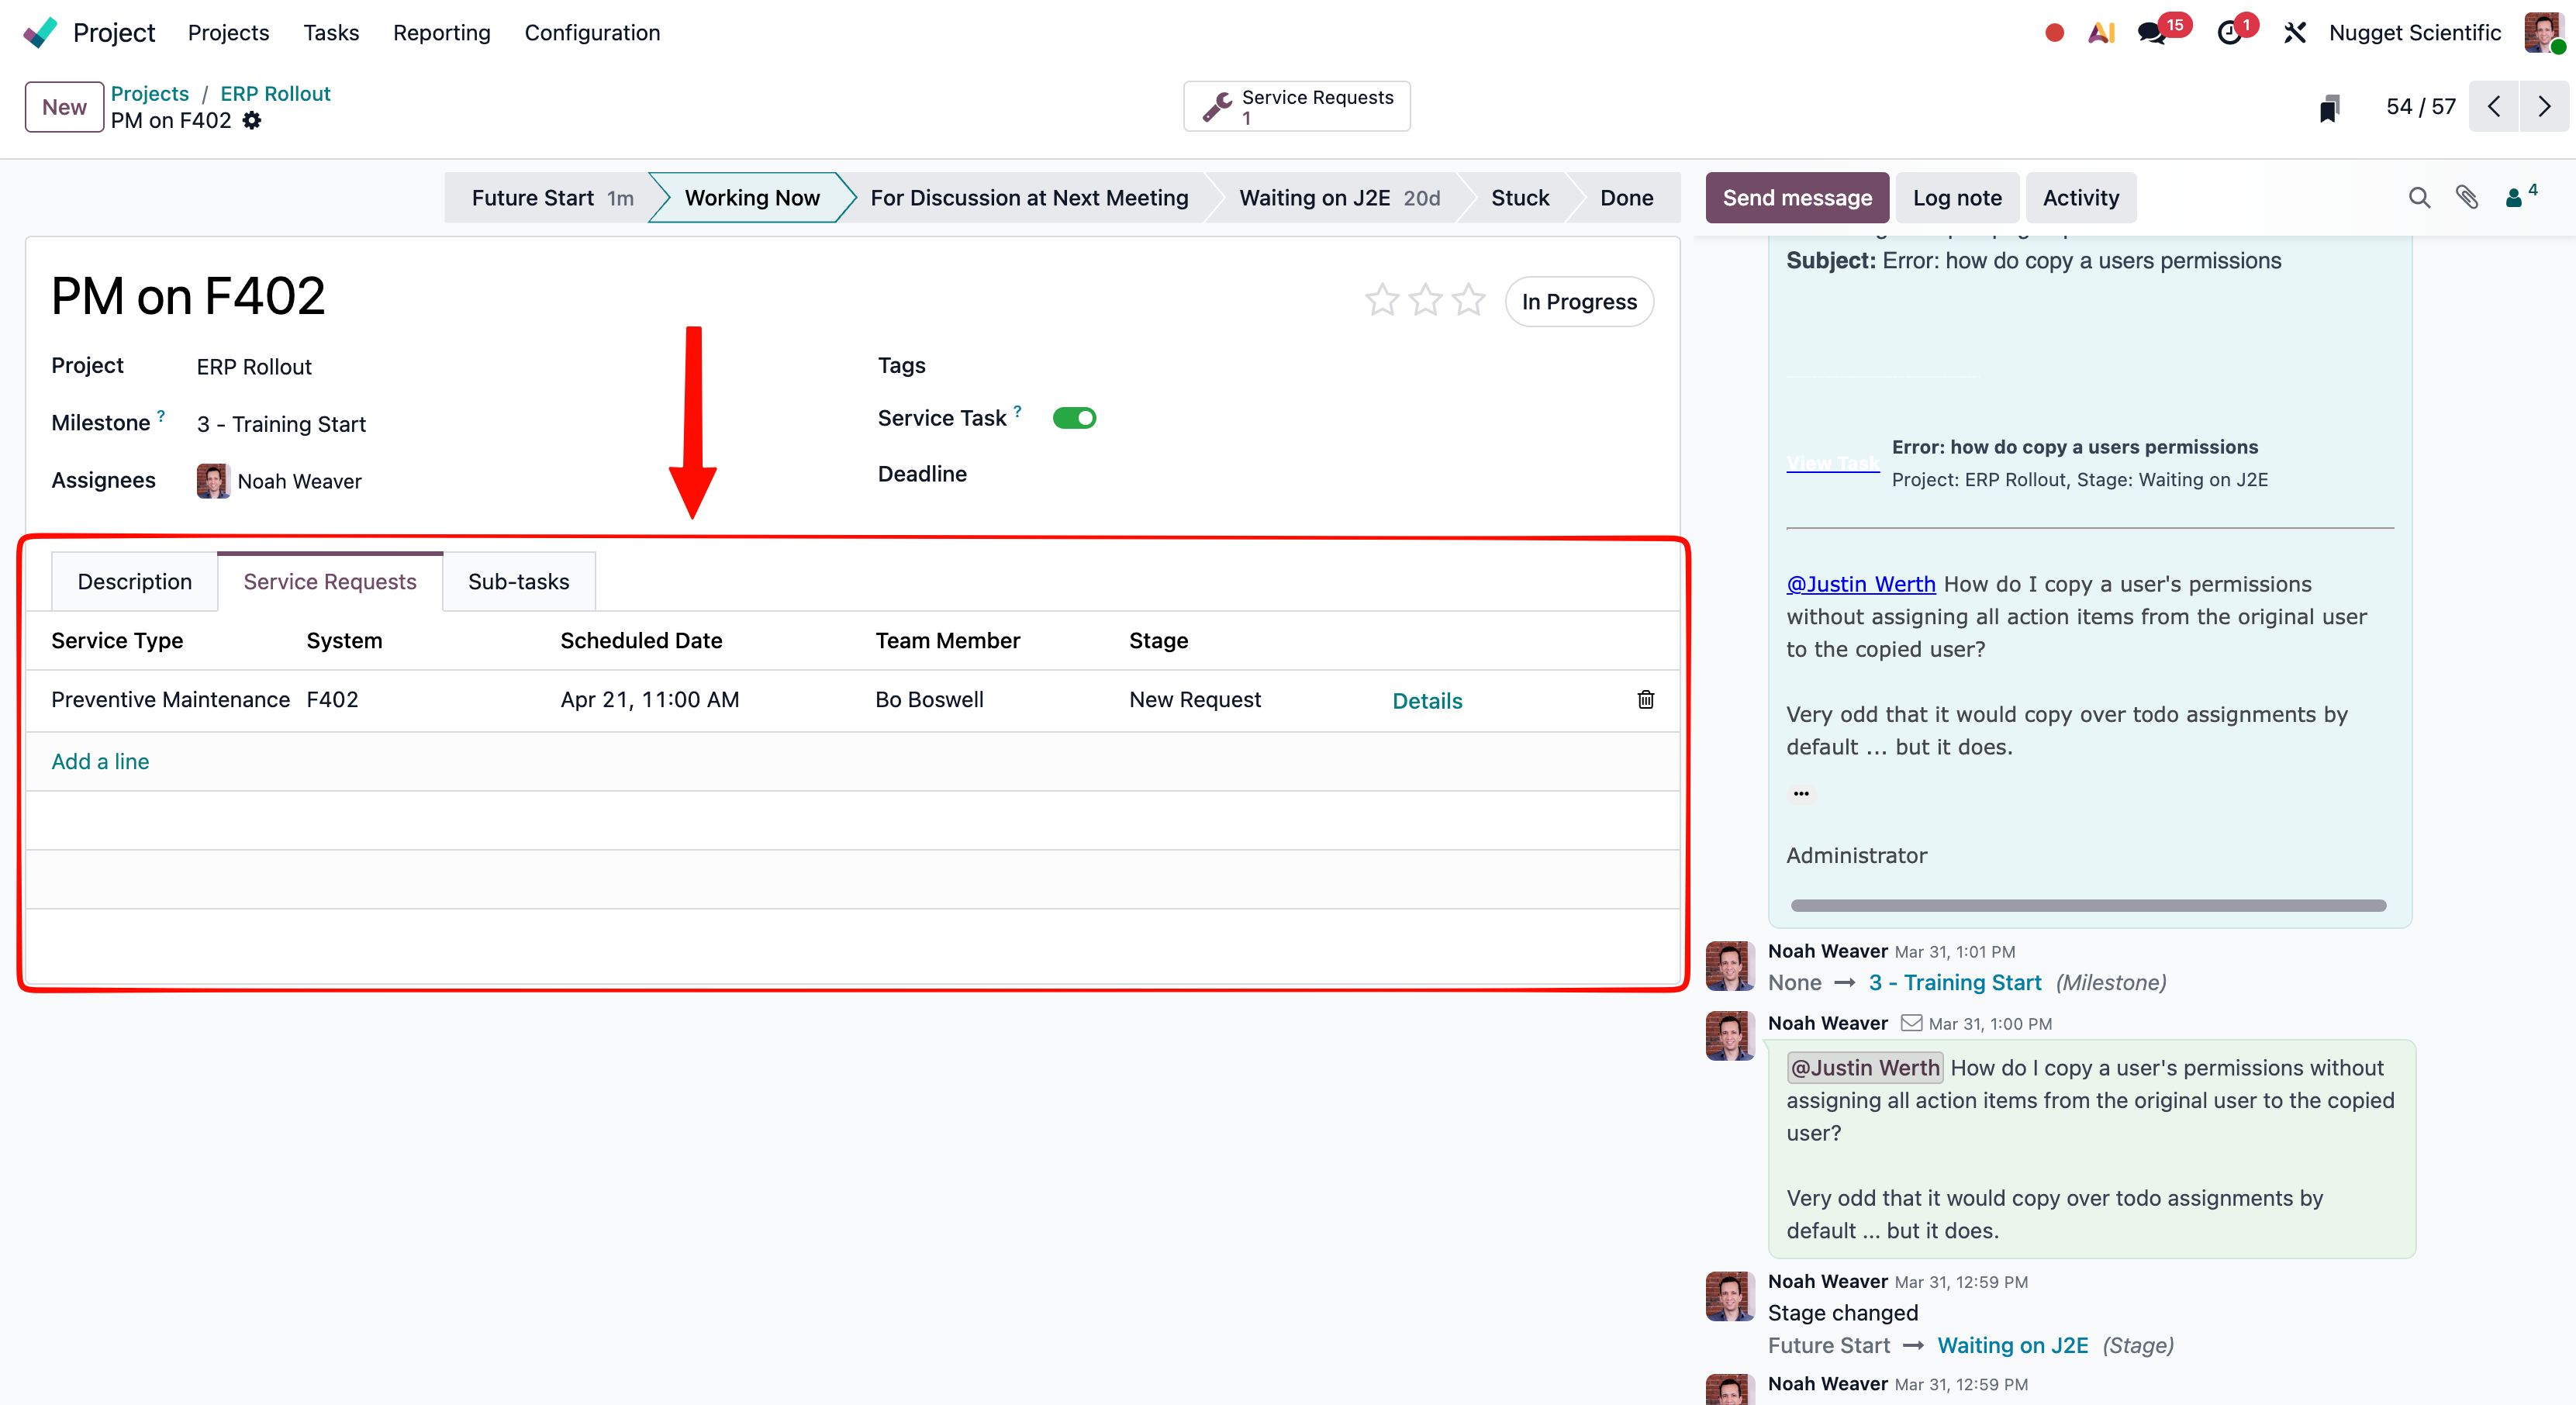Screen dimensions: 2576x1405
Task: Click the Send message button
Action: 1796,198
